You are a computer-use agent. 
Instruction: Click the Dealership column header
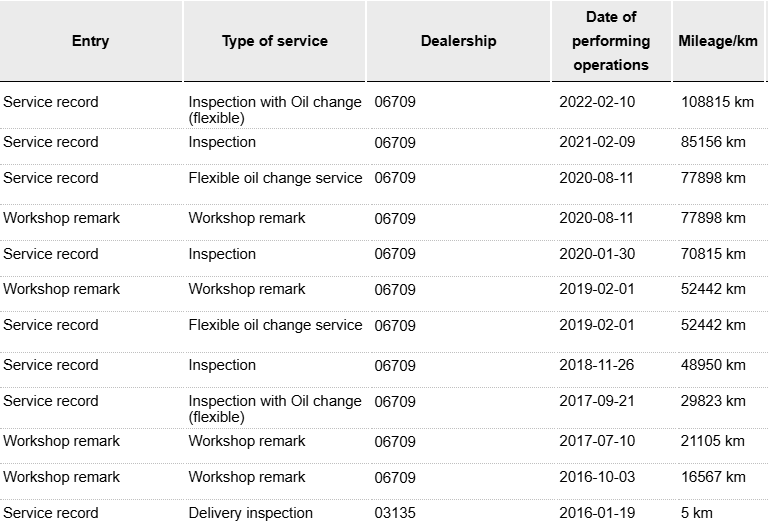coord(458,41)
